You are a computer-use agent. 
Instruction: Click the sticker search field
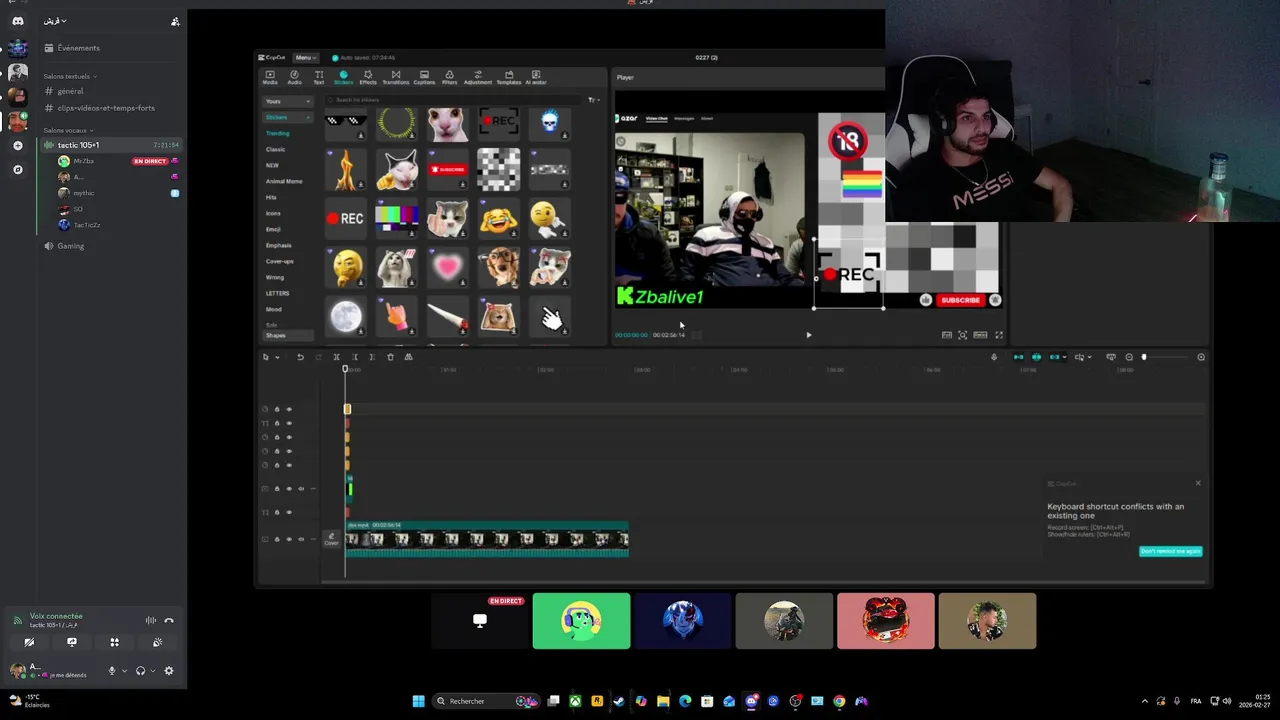click(x=455, y=100)
